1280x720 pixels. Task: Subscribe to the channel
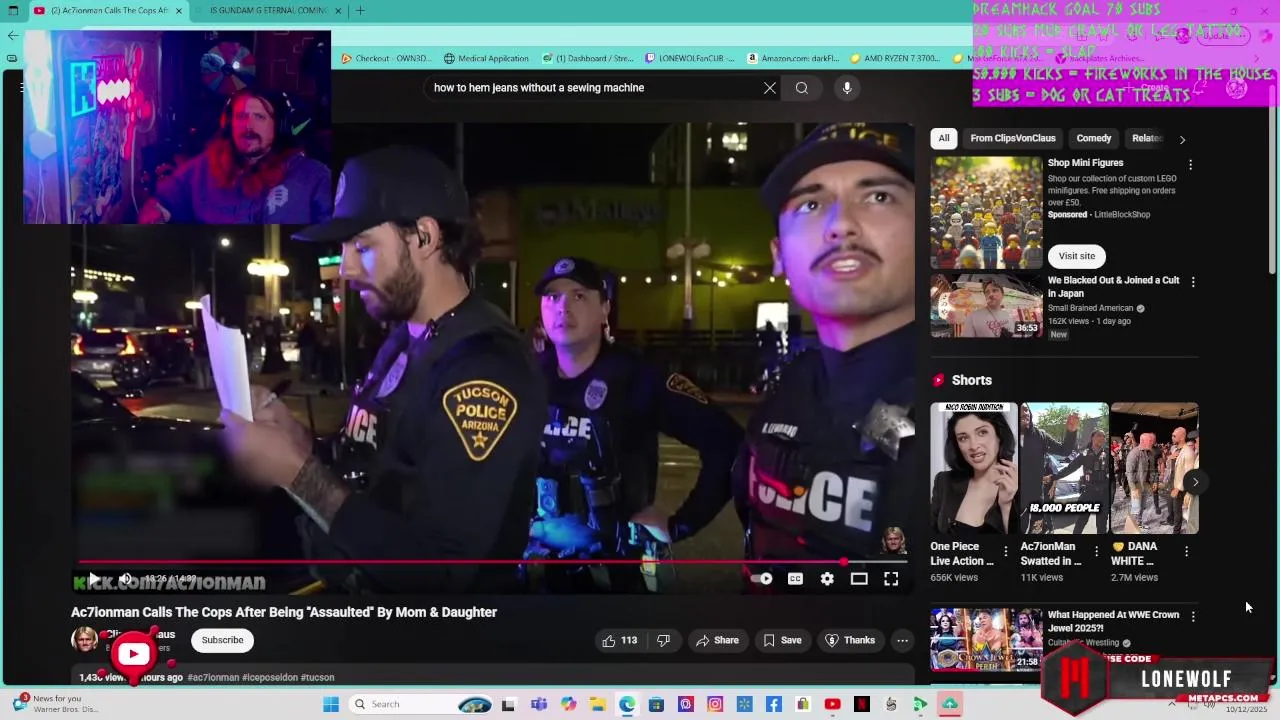(x=222, y=640)
